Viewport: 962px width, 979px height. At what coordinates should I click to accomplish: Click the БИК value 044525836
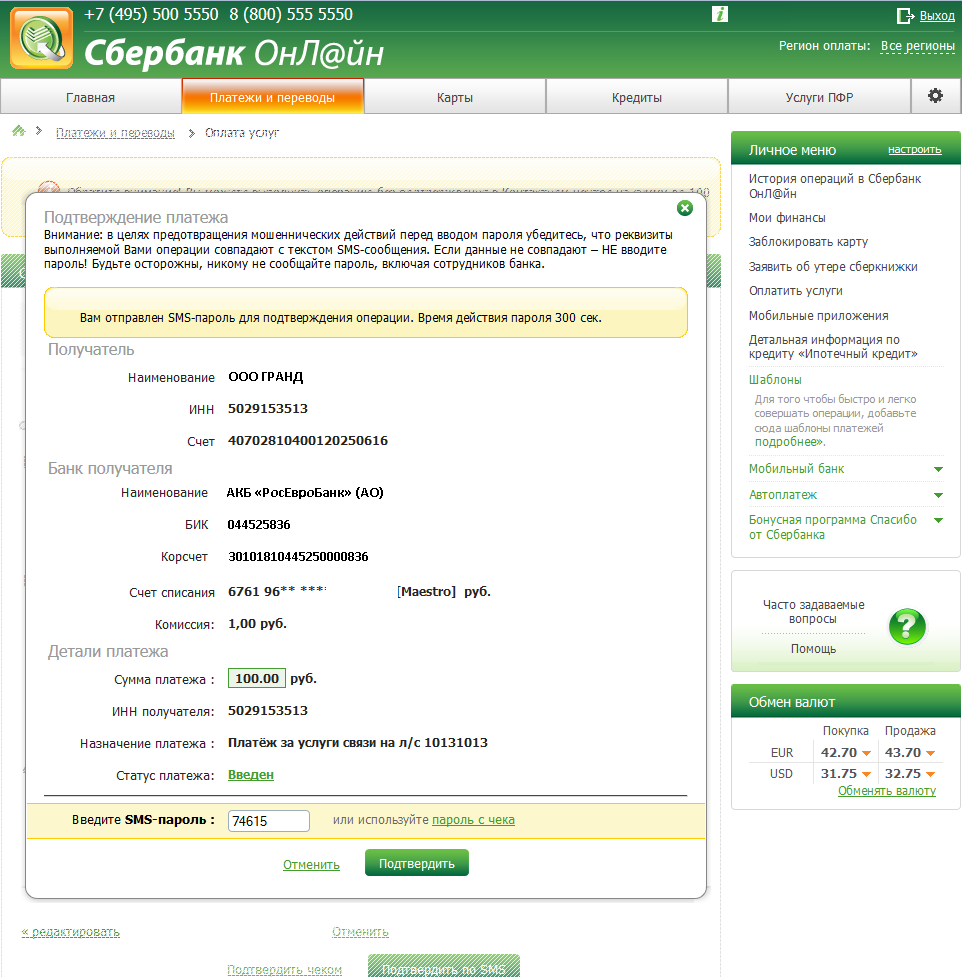[x=259, y=524]
